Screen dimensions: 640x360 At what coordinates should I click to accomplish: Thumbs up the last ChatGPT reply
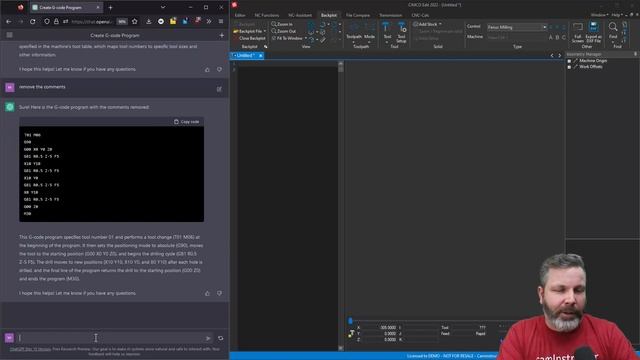(207, 293)
